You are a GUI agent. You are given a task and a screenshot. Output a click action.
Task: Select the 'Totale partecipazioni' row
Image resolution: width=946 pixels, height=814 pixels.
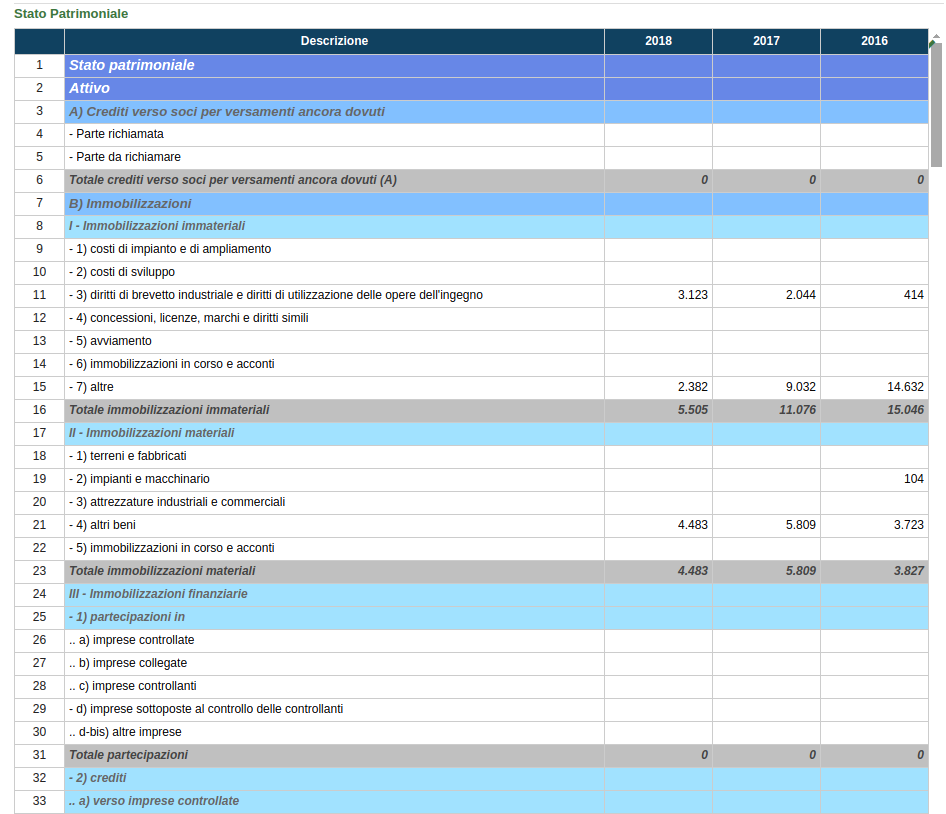point(471,755)
